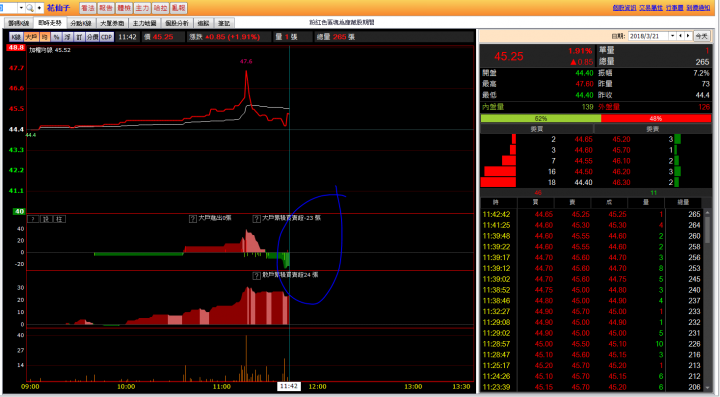Click the 亂報 toolbar button
720x397 pixels.
pyautogui.click(x=178, y=8)
